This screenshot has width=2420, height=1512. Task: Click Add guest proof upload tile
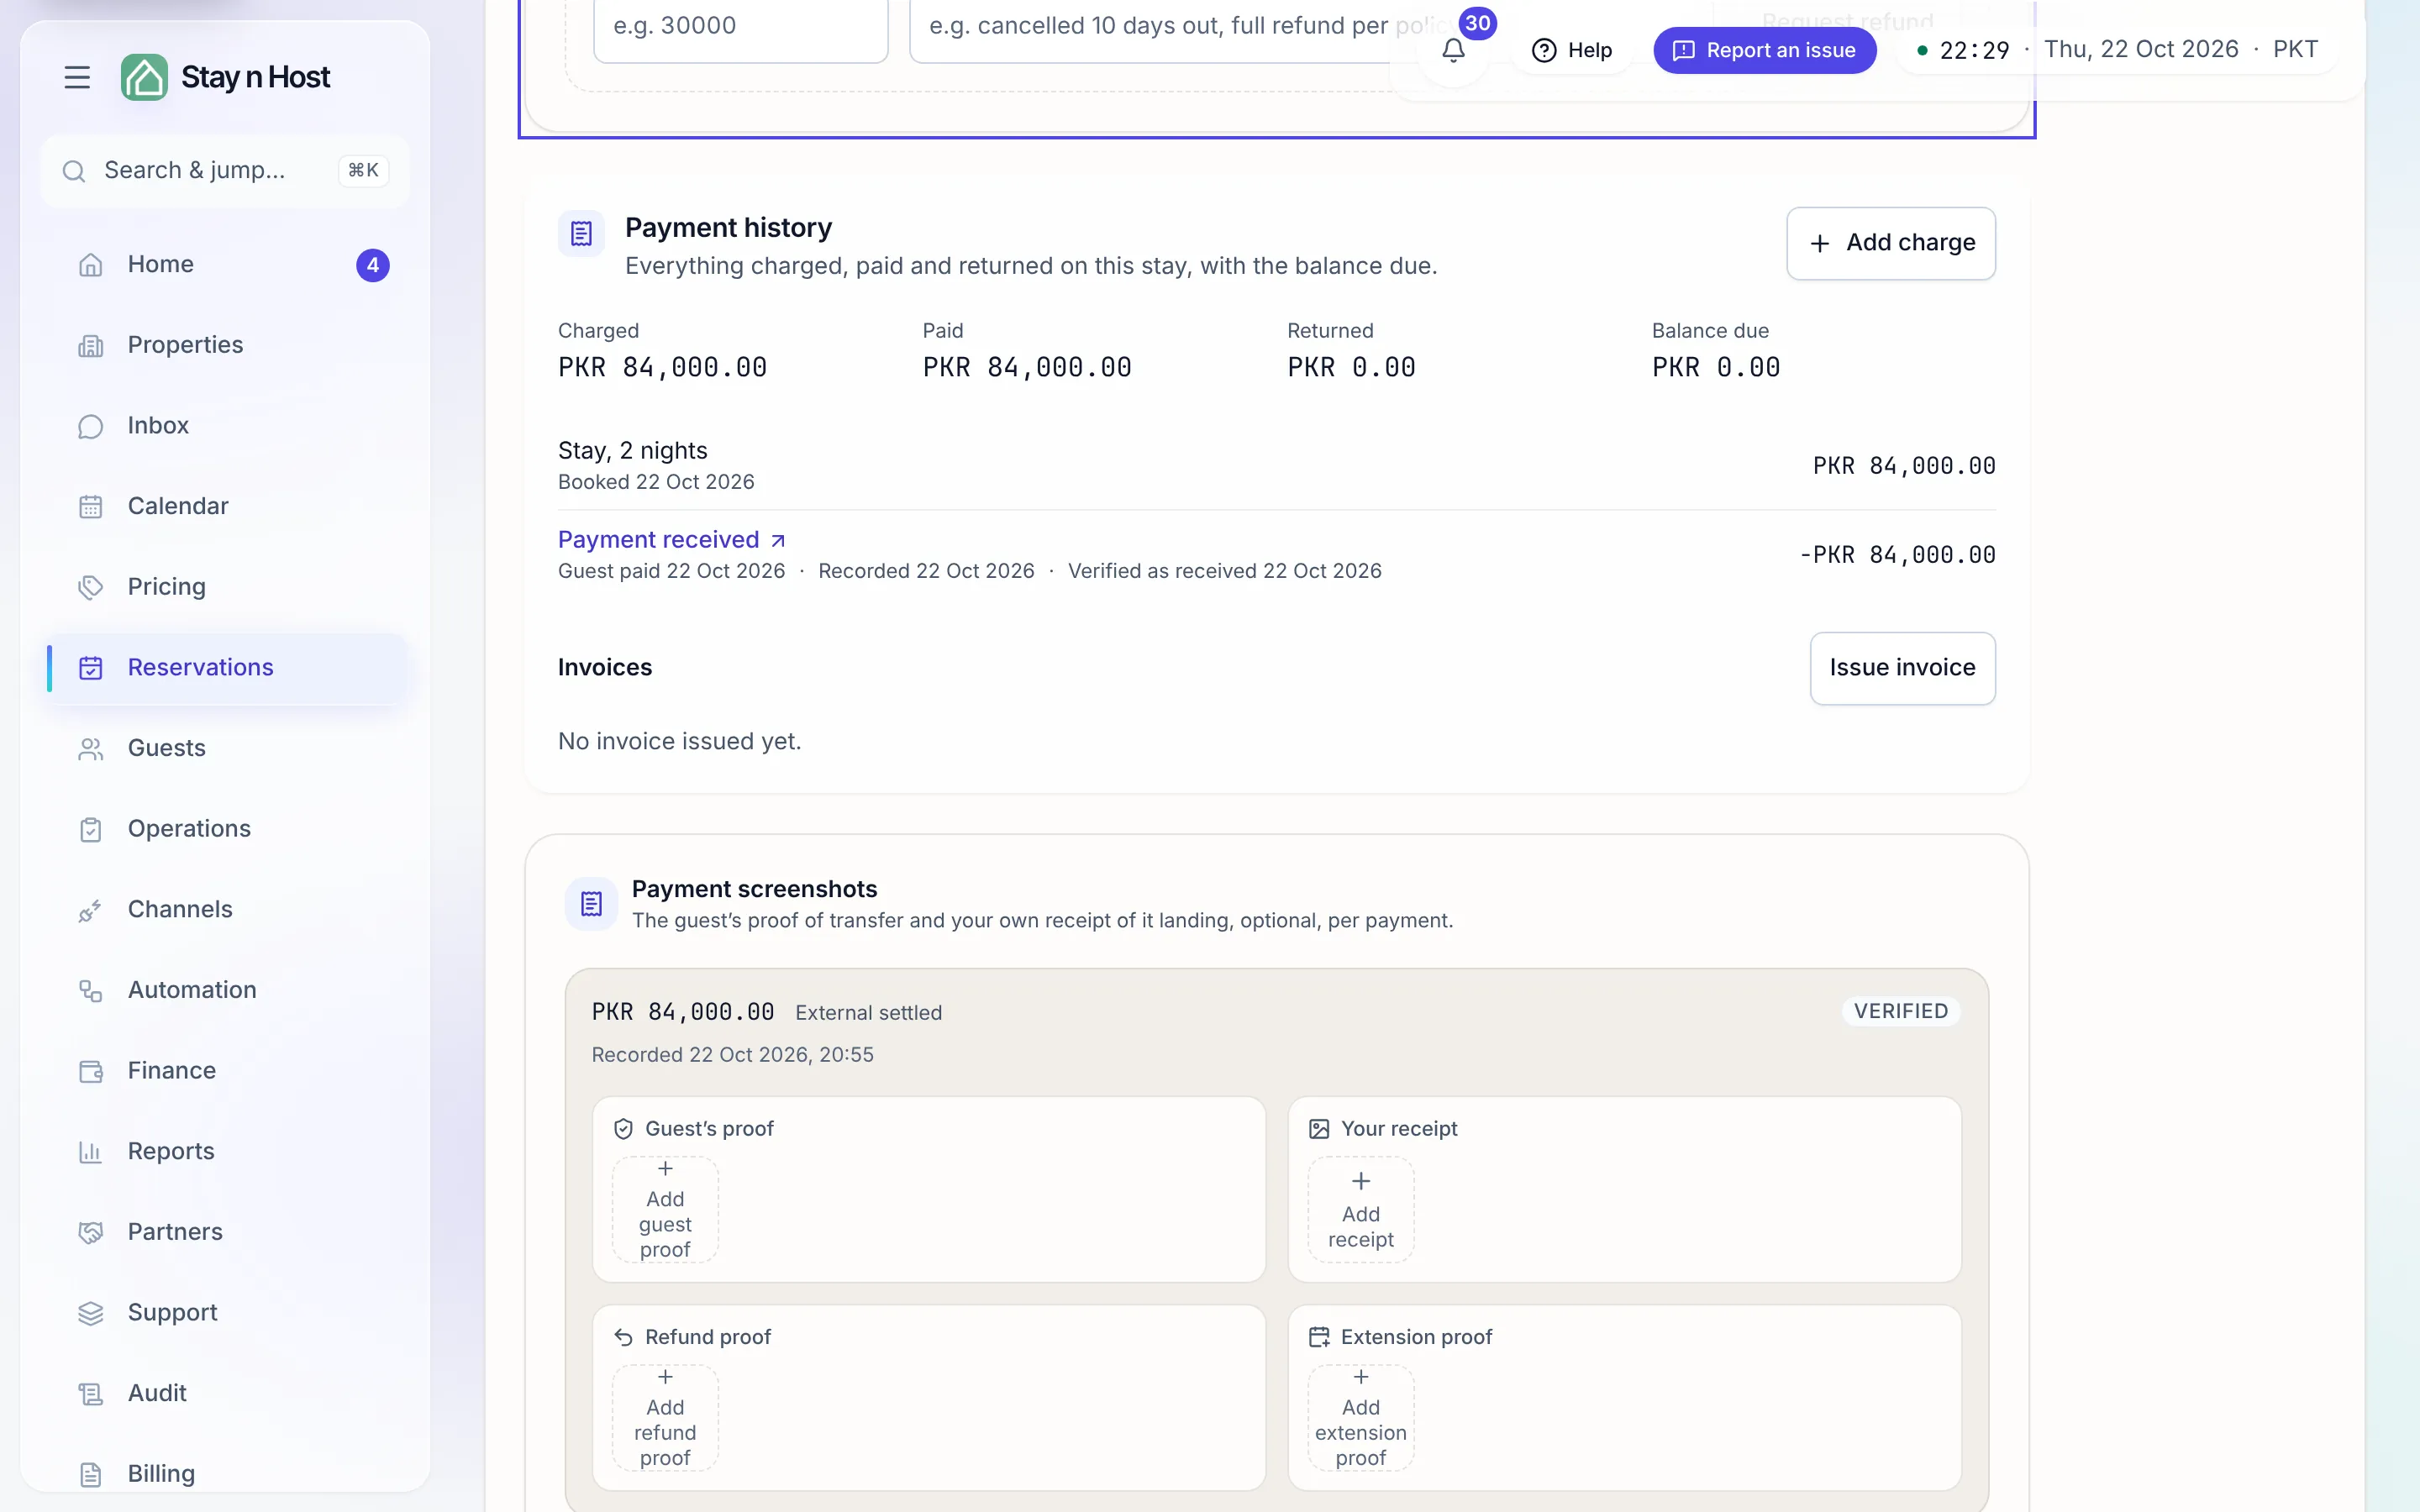point(665,1209)
